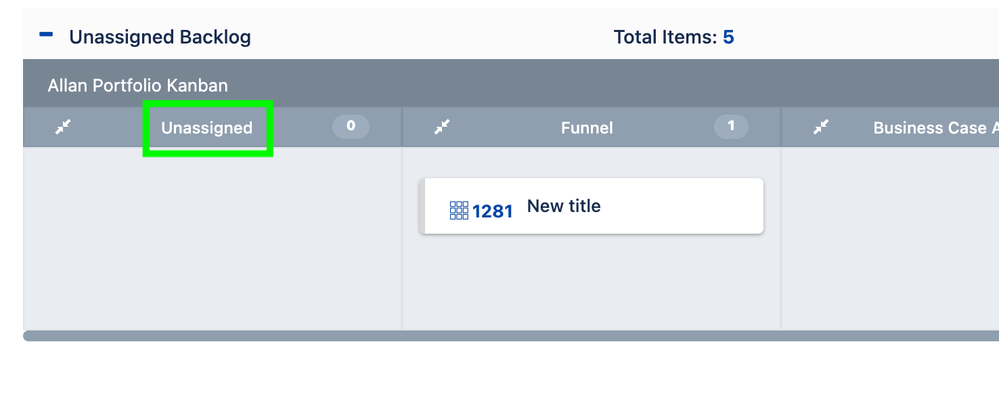Screen dimensions: 999x420
Task: Collapse the Unassigned Backlog section
Action: click(46, 35)
